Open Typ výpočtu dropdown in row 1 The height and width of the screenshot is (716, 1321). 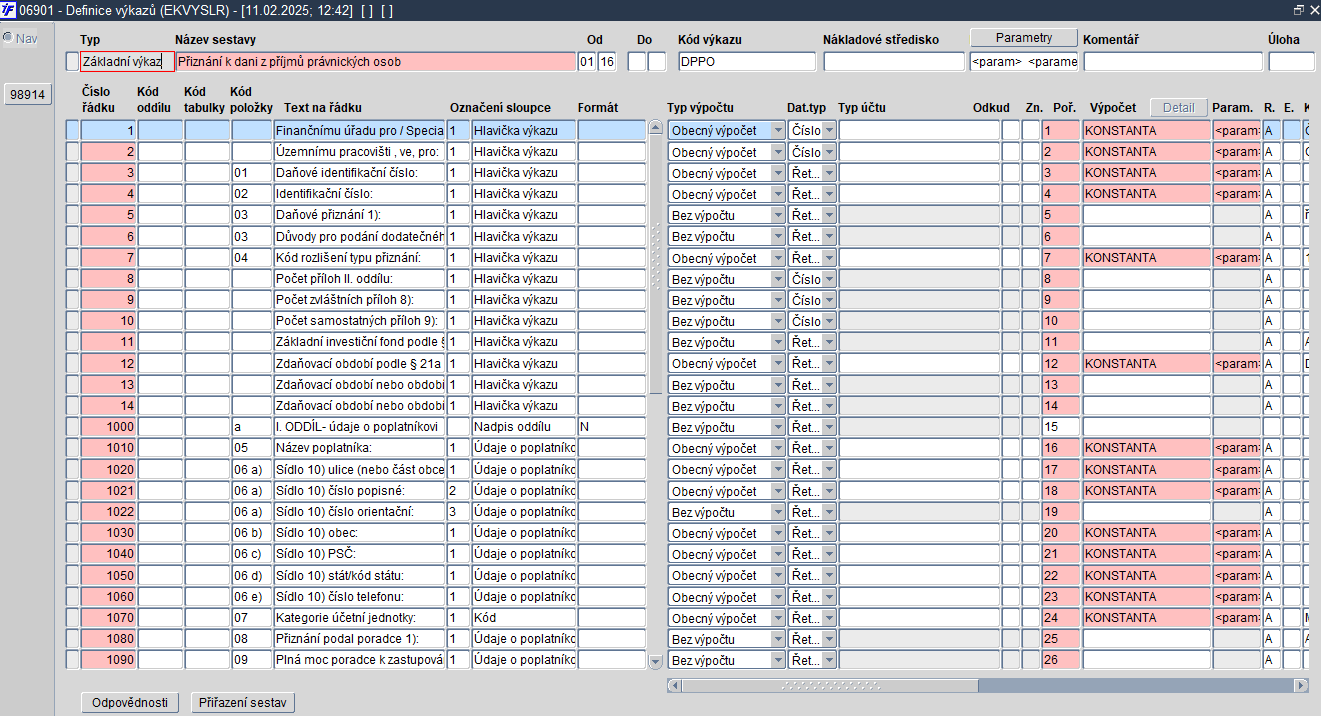tap(778, 131)
